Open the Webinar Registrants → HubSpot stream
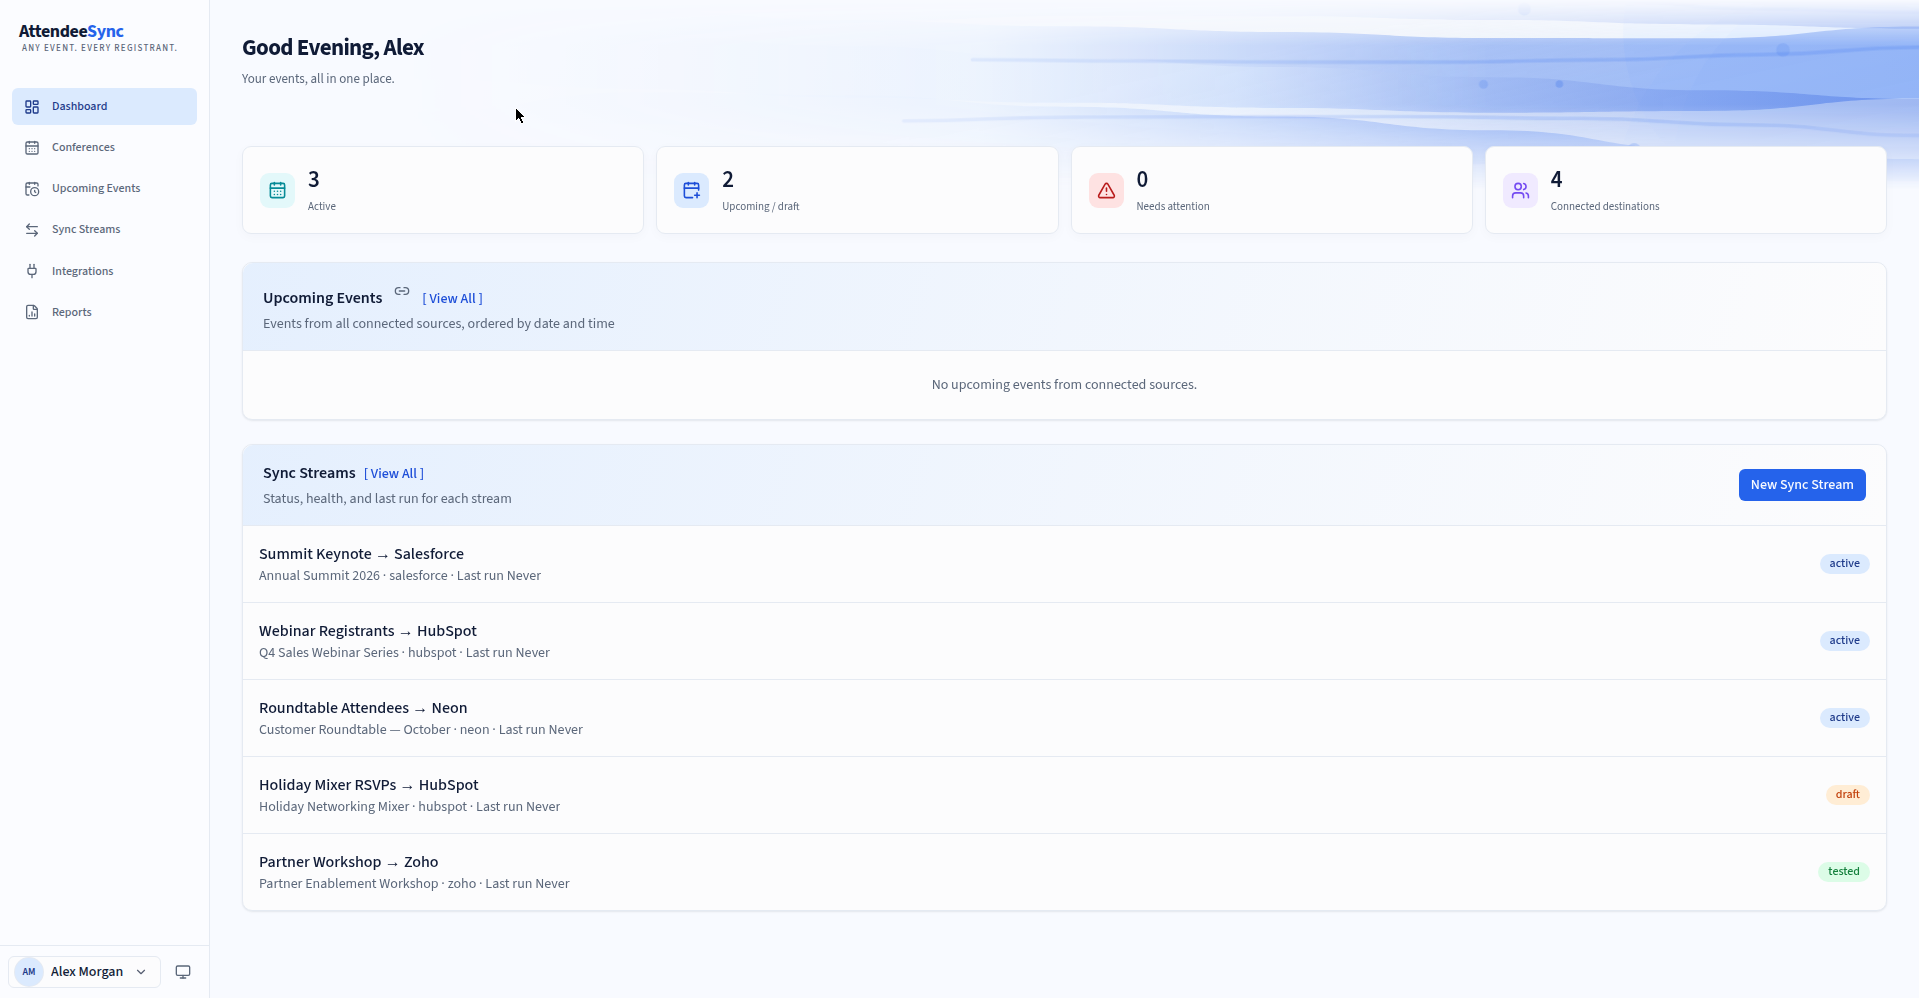The width and height of the screenshot is (1919, 998). [x=1064, y=641]
